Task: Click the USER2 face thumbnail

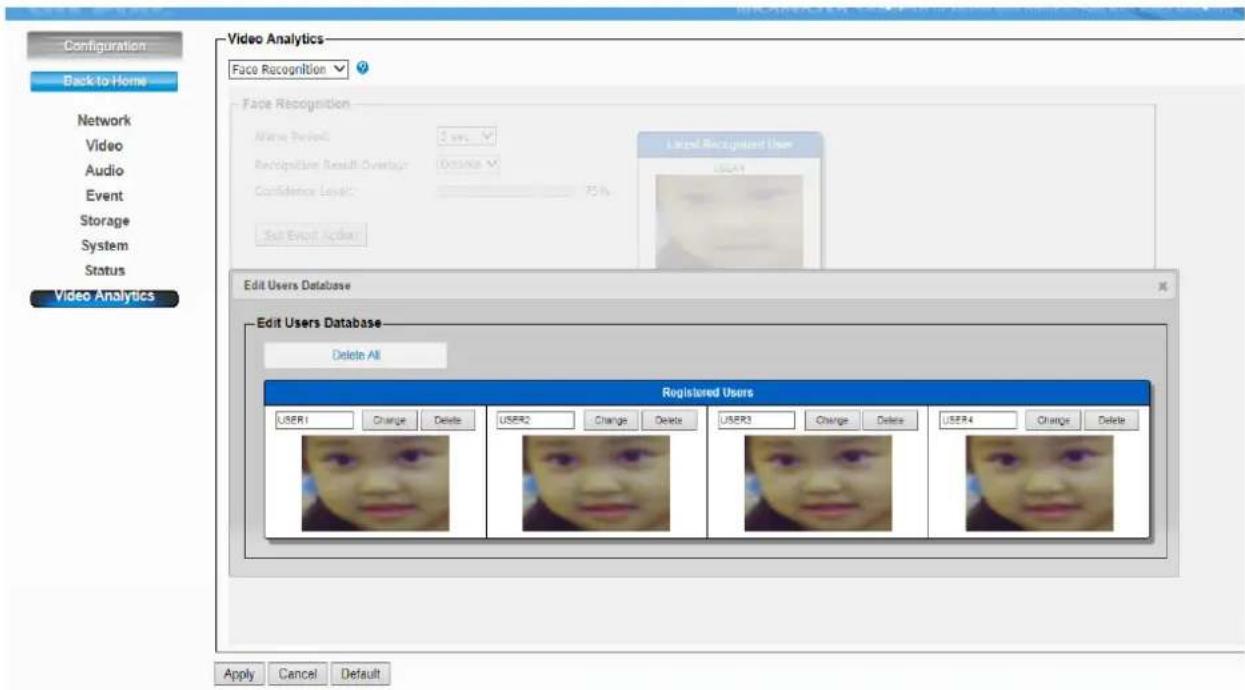Action: pyautogui.click(x=596, y=482)
